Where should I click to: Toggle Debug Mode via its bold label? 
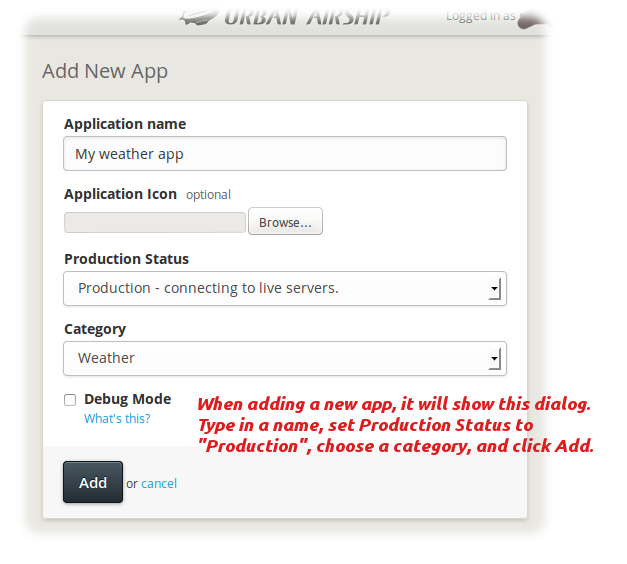pyautogui.click(x=128, y=399)
